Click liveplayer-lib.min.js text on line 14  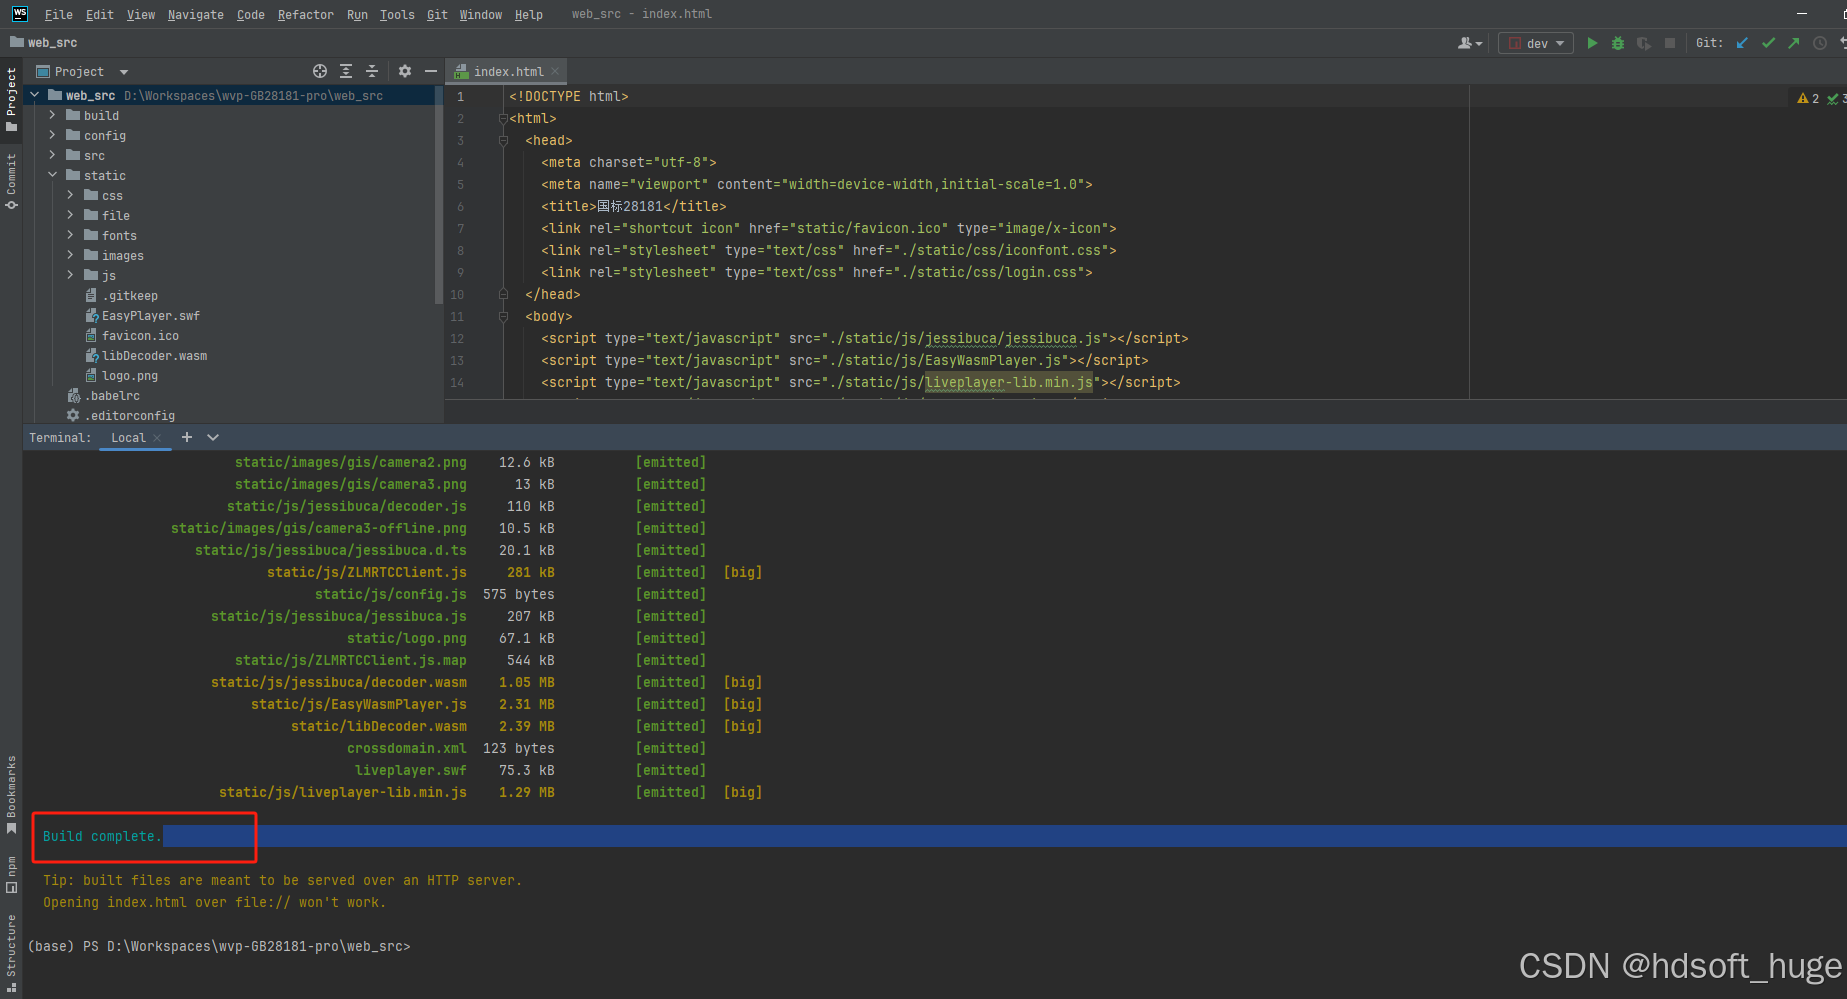point(1009,383)
